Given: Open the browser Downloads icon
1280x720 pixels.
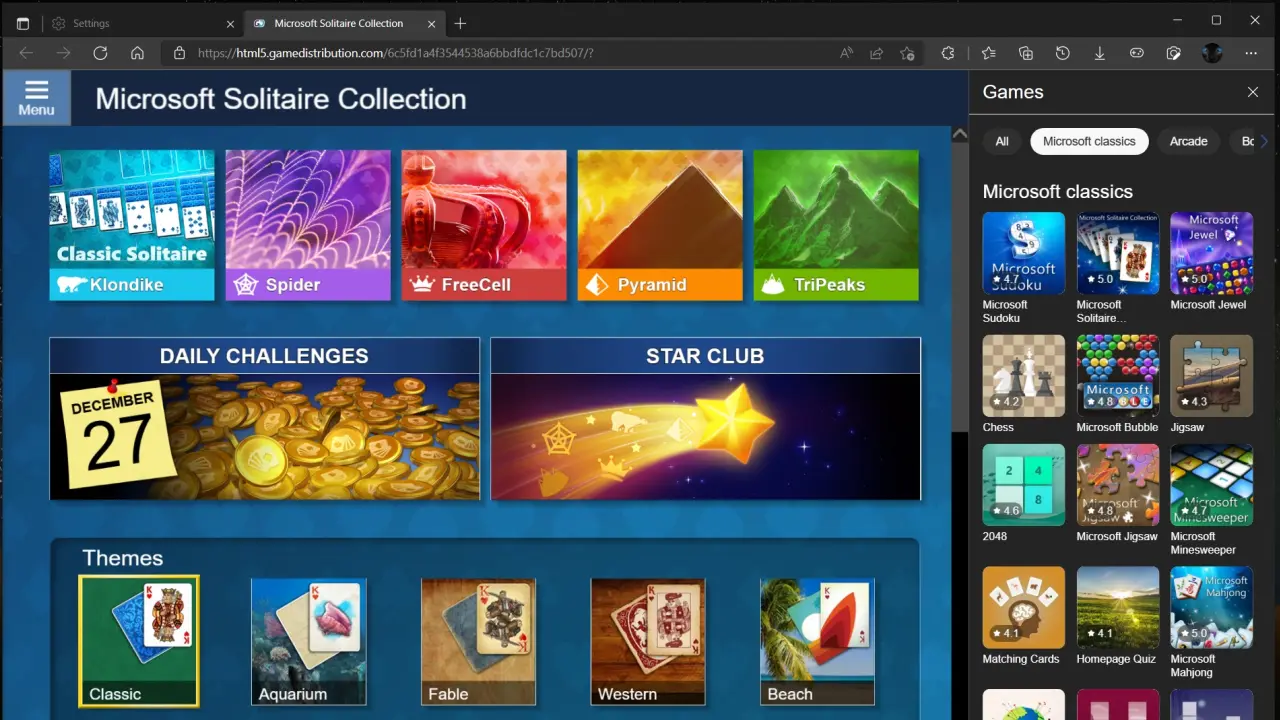Looking at the screenshot, I should 1100,53.
